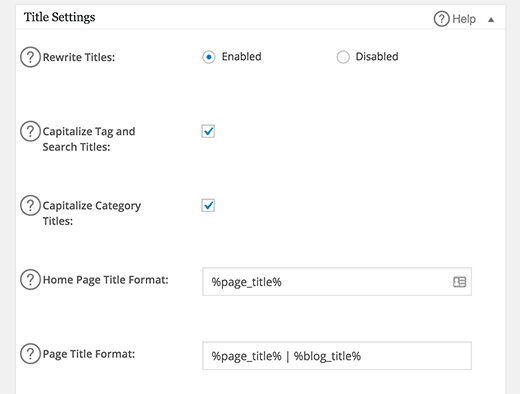Screen dimensions: 520x394
Task: Click help icon next to Home Page Title Format
Action: click(x=30, y=280)
